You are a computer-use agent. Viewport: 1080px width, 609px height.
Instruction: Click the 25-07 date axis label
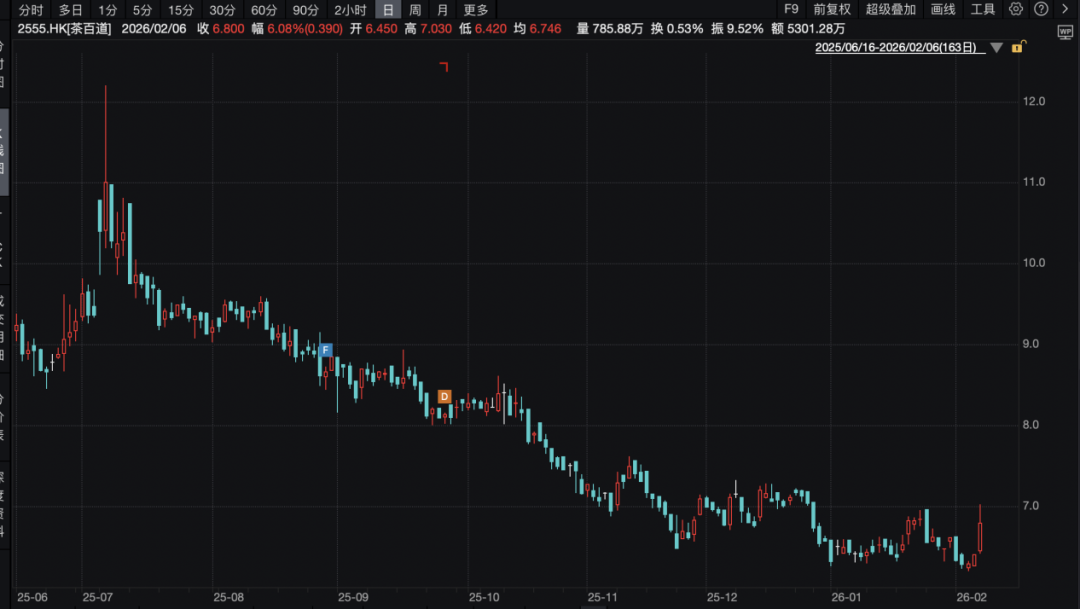tap(98, 597)
